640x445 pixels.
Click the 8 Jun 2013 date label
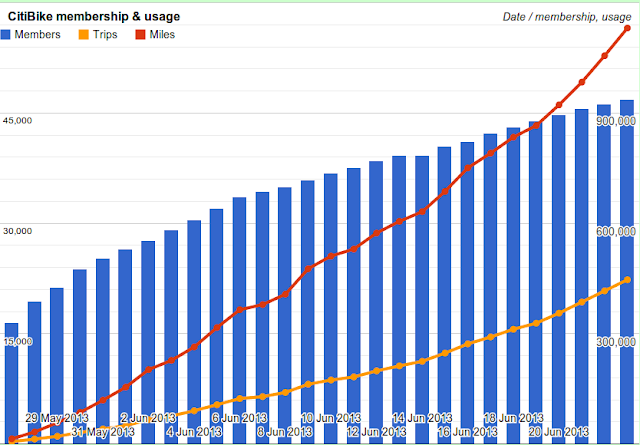click(x=285, y=432)
